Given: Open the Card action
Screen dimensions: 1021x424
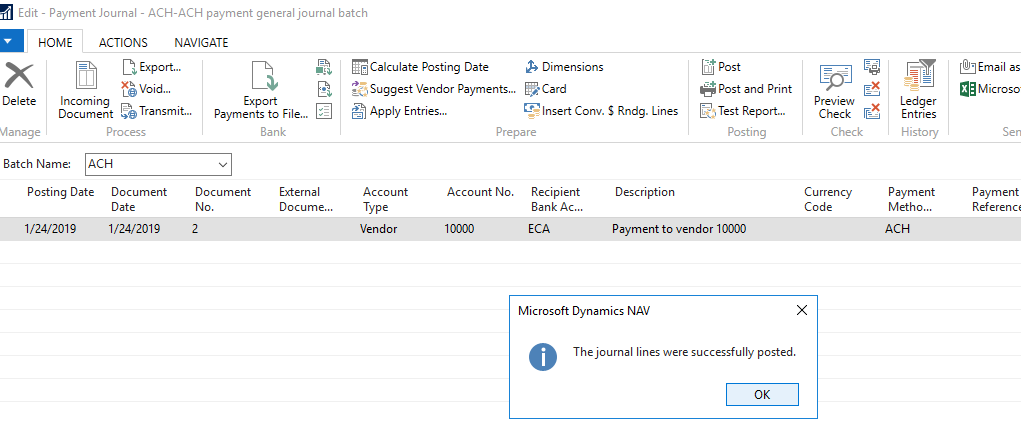Looking at the screenshot, I should coord(546,89).
